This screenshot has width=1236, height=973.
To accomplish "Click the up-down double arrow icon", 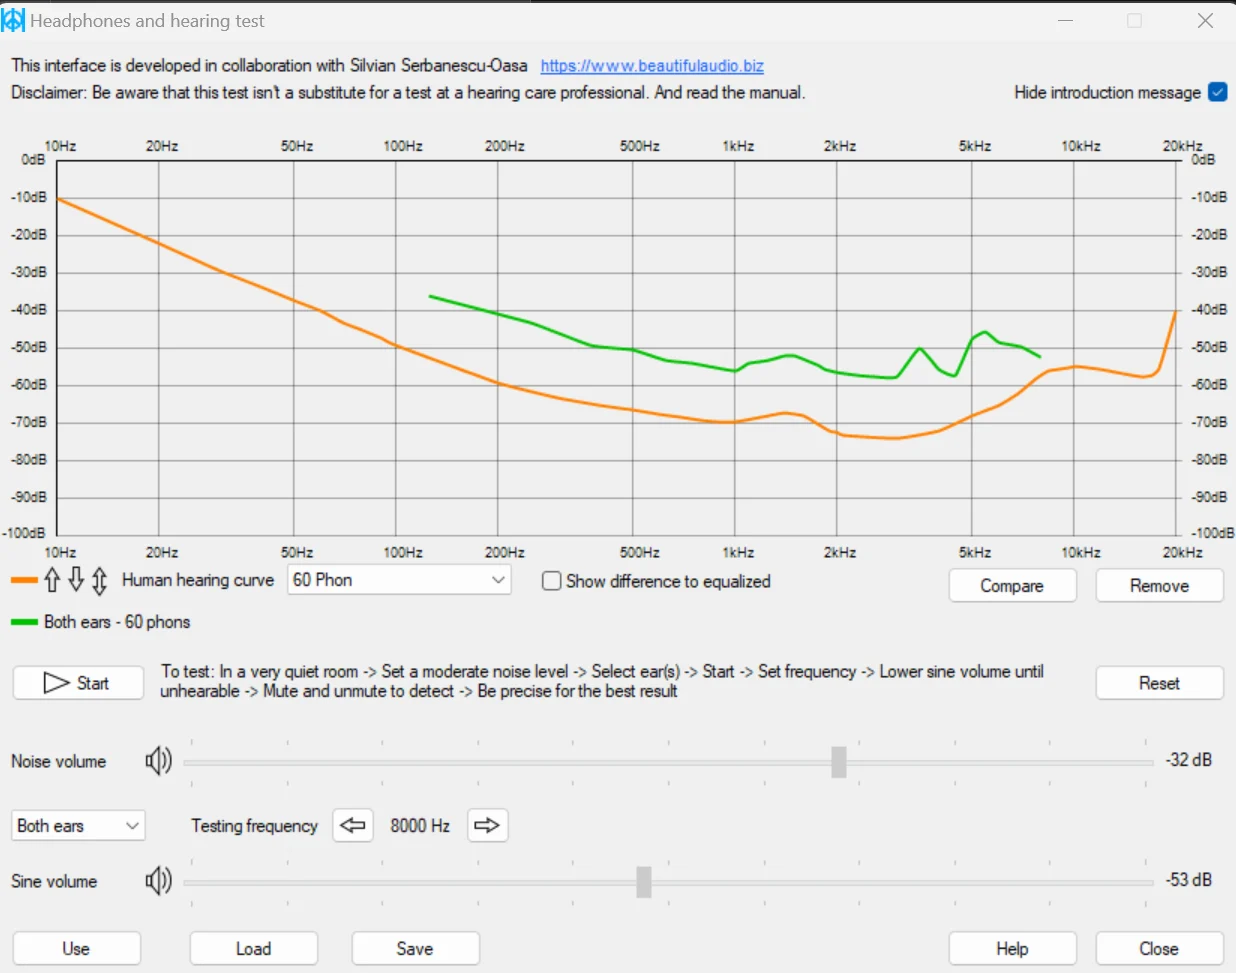I will [x=100, y=580].
